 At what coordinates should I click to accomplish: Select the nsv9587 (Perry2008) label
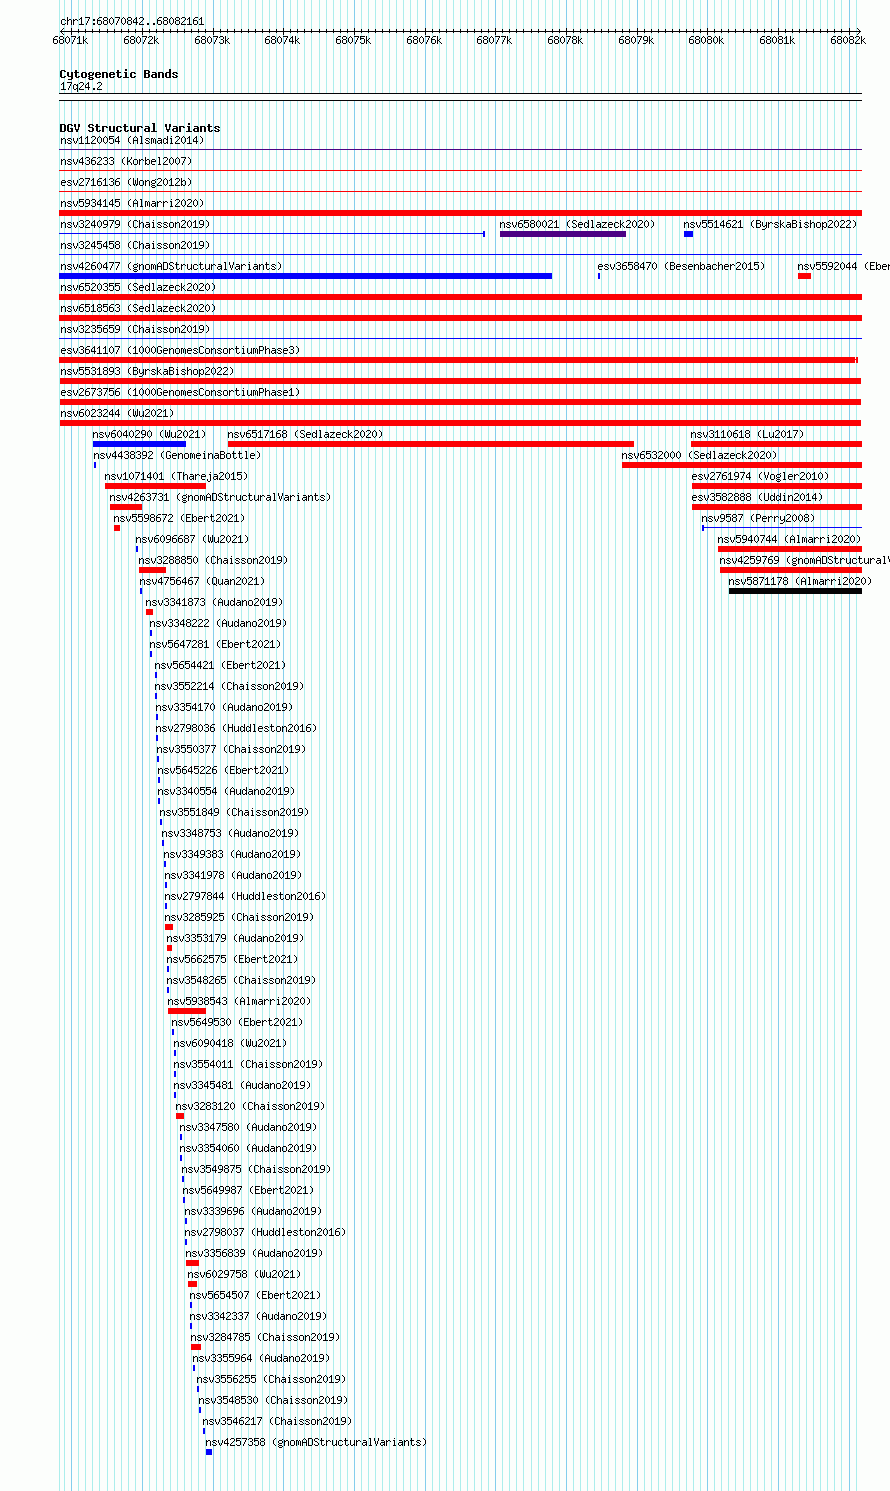[759, 518]
